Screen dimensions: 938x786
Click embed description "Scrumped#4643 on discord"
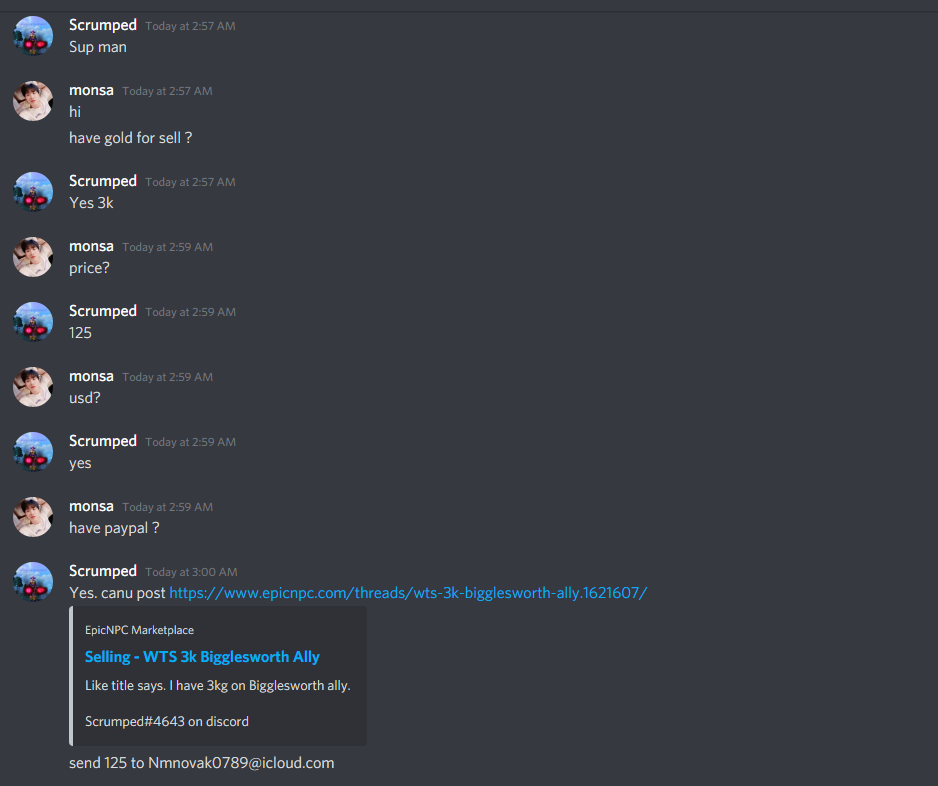(167, 721)
